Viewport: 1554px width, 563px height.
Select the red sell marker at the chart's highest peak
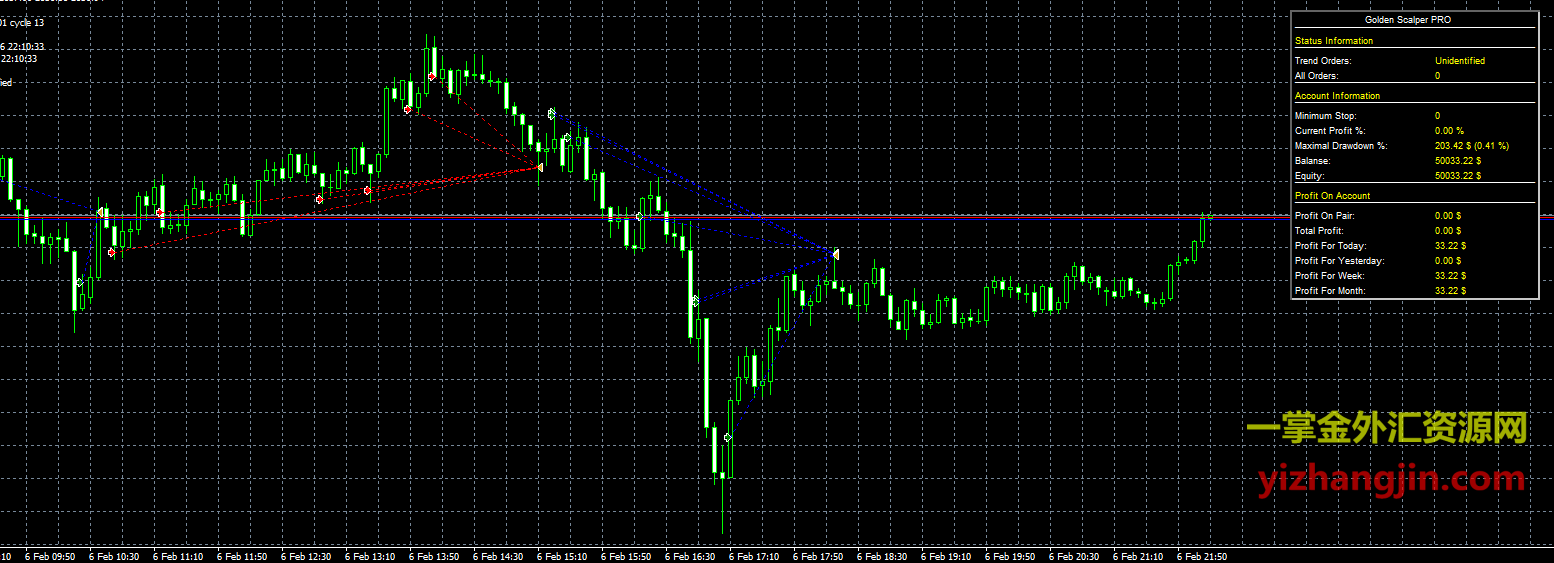tap(432, 76)
